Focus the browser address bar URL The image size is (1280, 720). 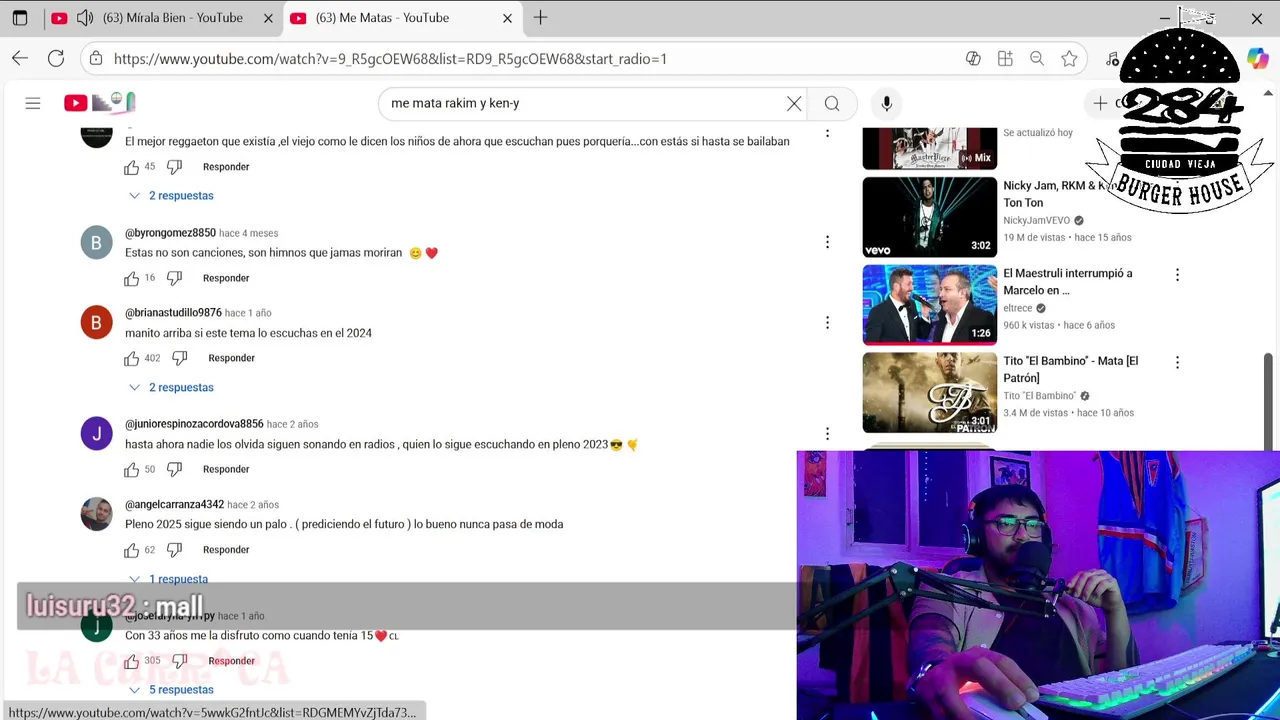click(x=390, y=59)
